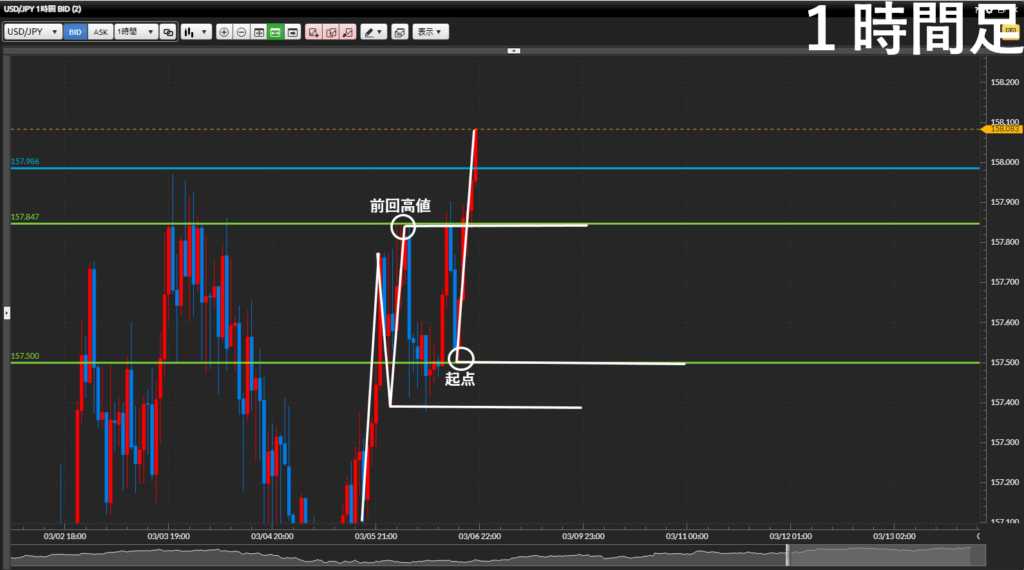1024x570 pixels.
Task: Click the chart layout grid icon
Action: 258,32
